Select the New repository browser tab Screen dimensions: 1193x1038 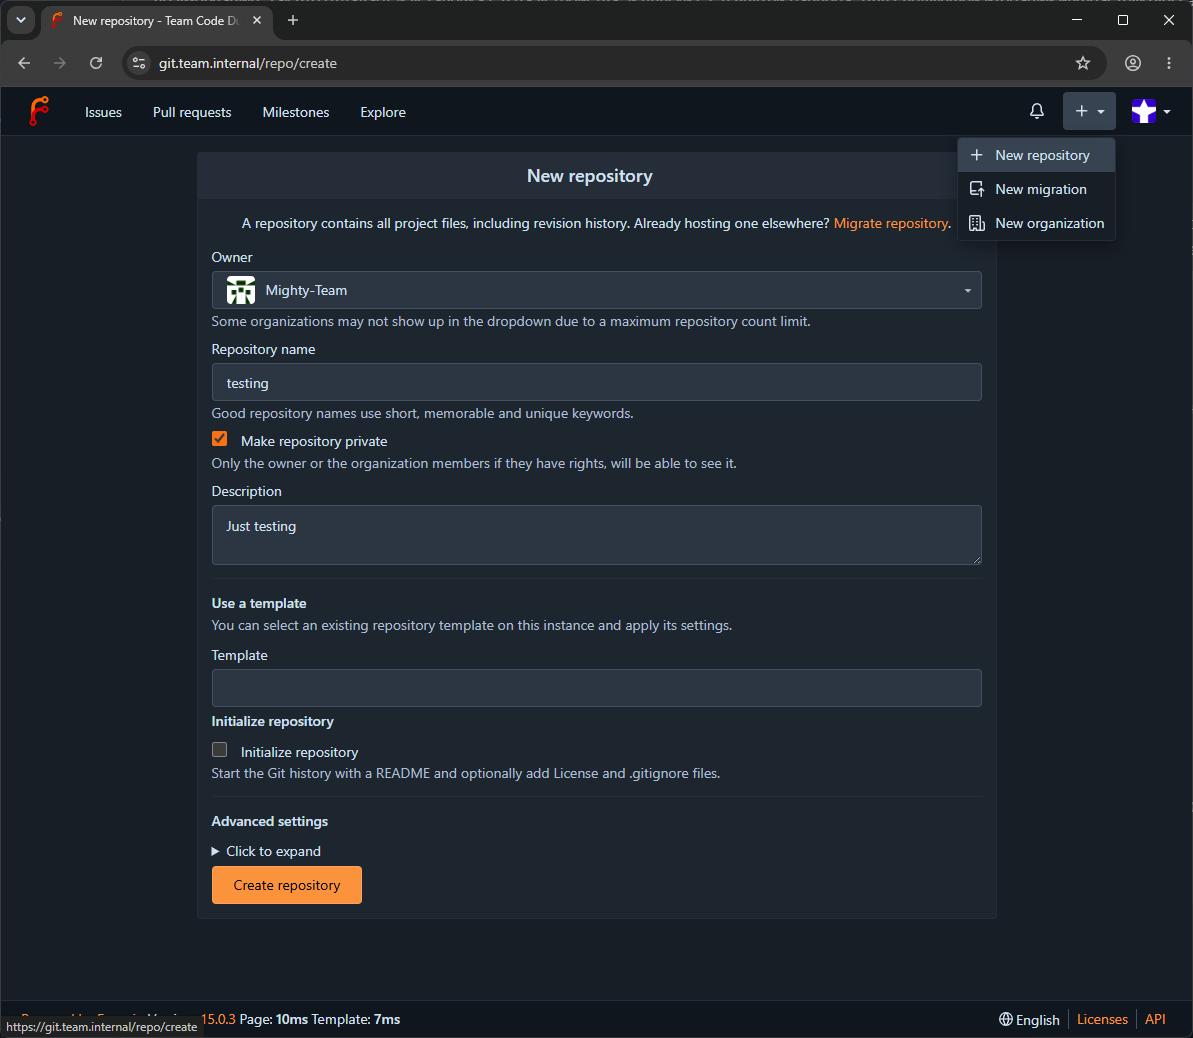click(157, 21)
